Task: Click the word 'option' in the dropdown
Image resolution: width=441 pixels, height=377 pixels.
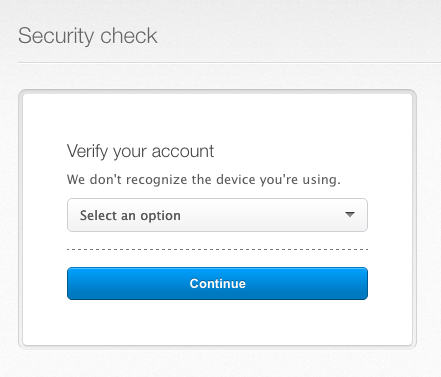Action: click(x=160, y=216)
